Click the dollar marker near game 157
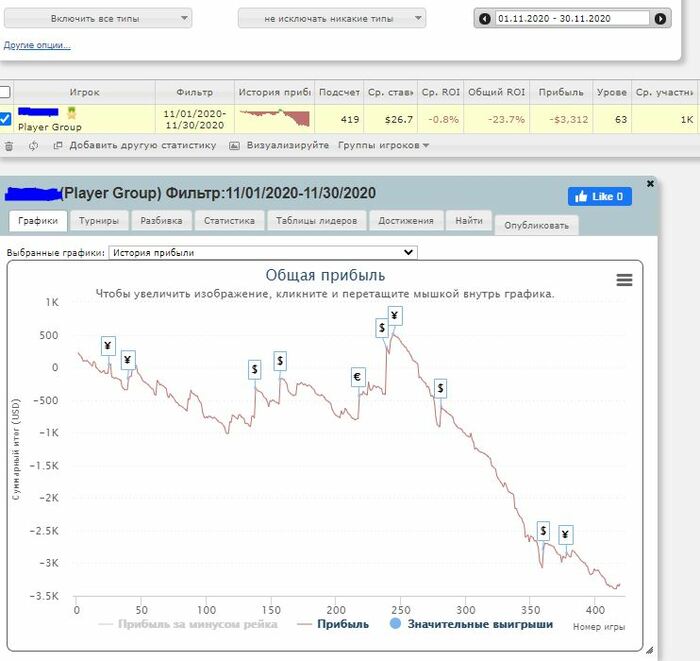The image size is (700, 661). tap(280, 361)
